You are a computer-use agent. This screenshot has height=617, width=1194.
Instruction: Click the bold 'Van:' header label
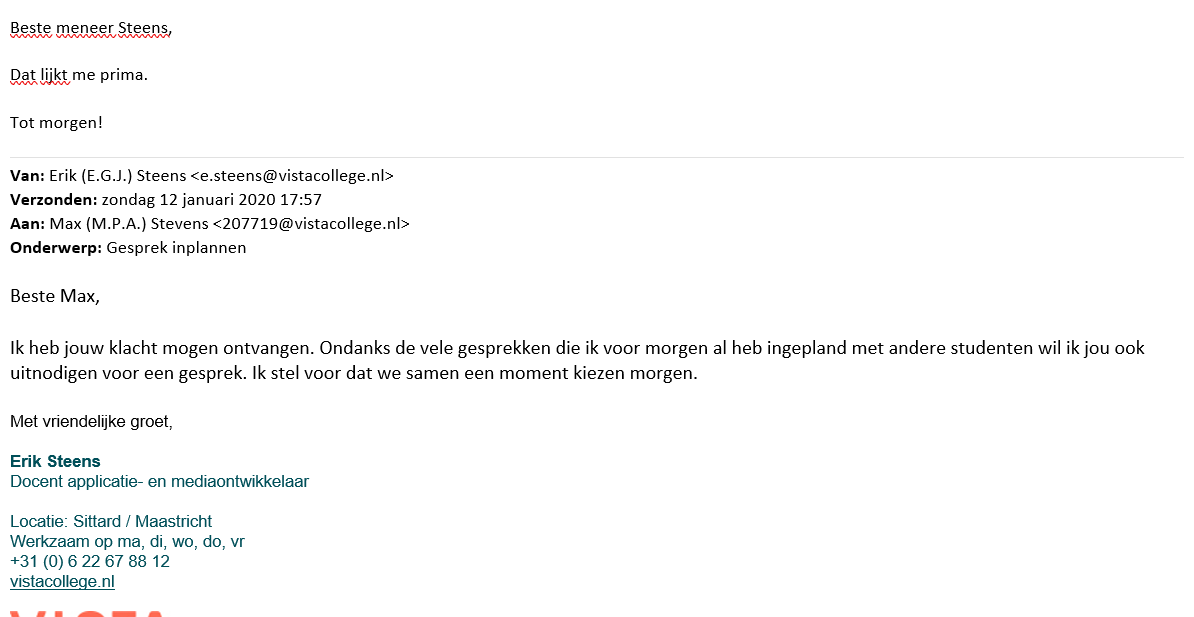click(x=27, y=176)
